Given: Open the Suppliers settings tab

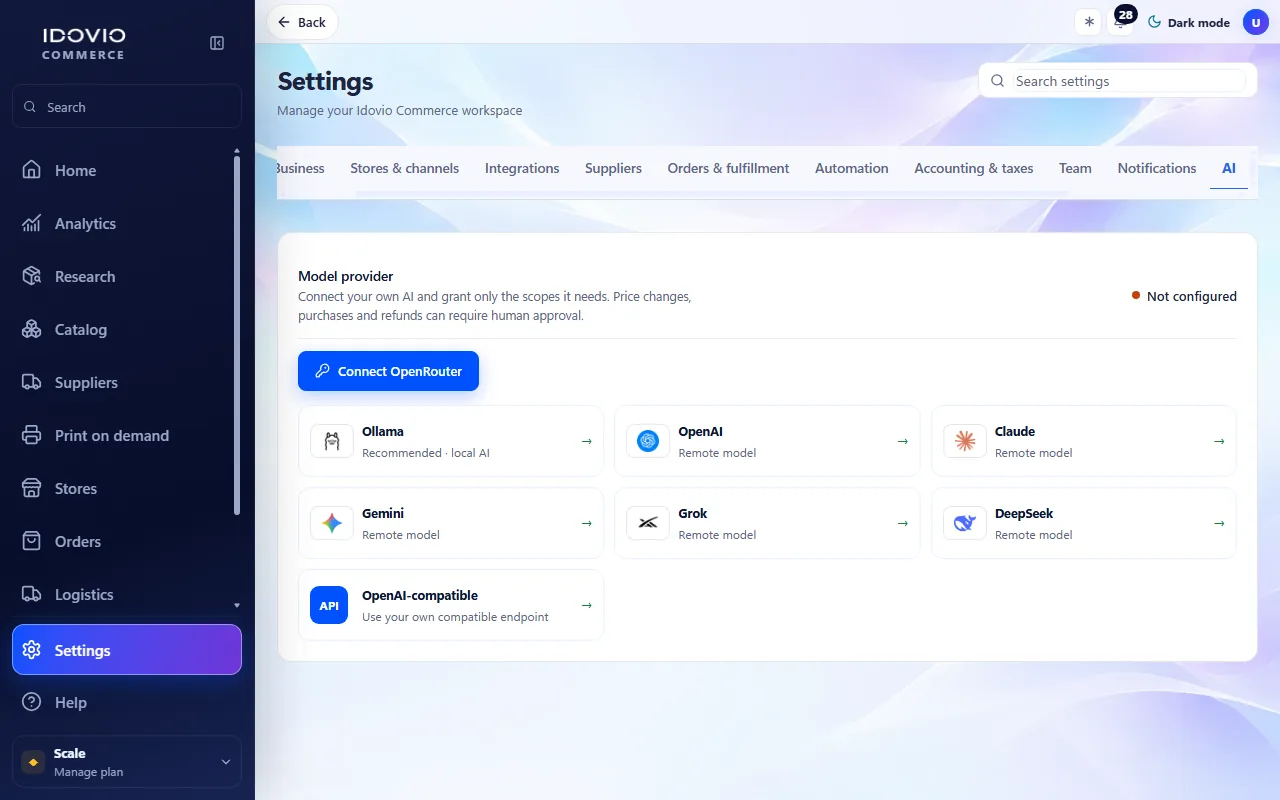Looking at the screenshot, I should tap(614, 168).
